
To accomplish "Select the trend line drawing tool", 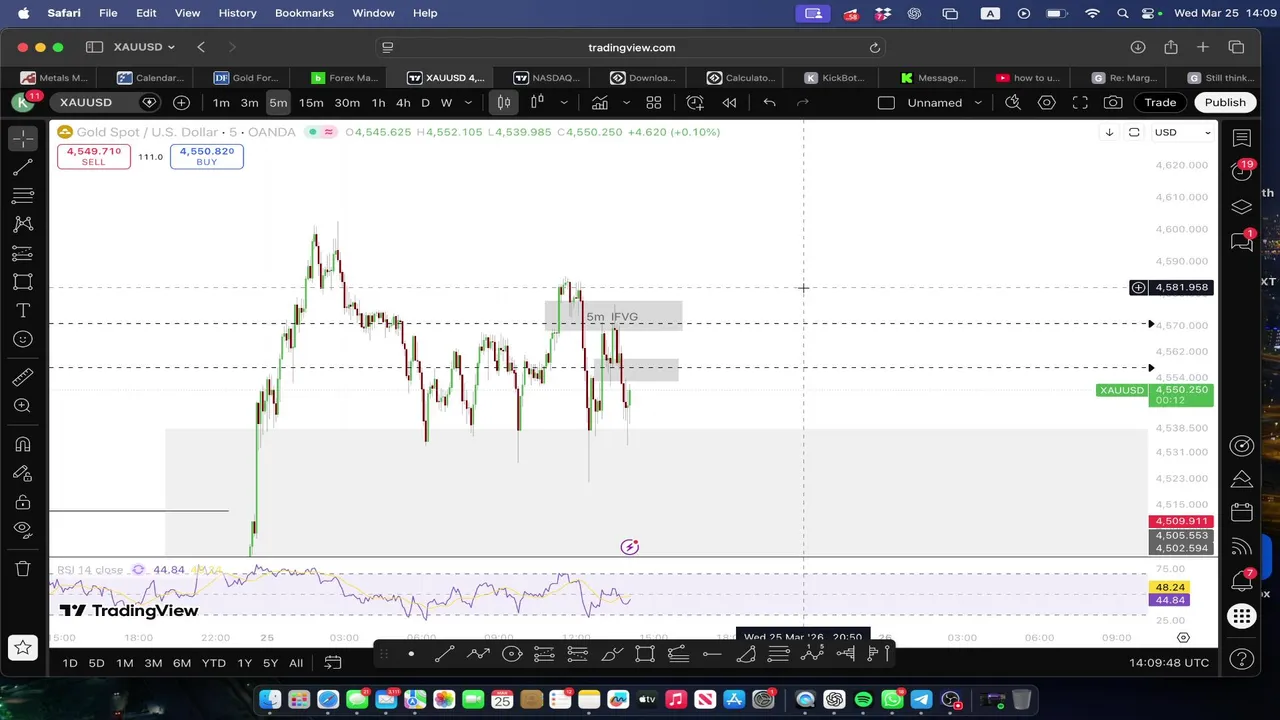I will [23, 167].
